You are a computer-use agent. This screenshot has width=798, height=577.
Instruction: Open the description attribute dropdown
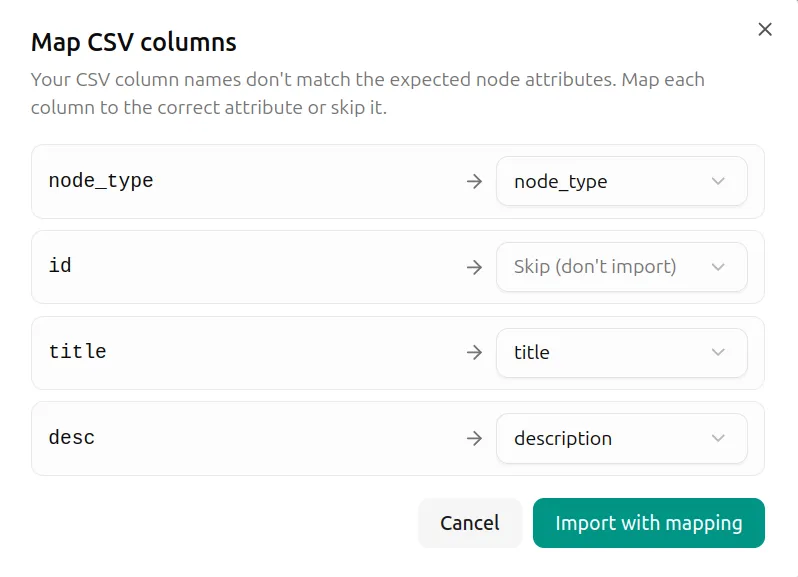coord(621,438)
